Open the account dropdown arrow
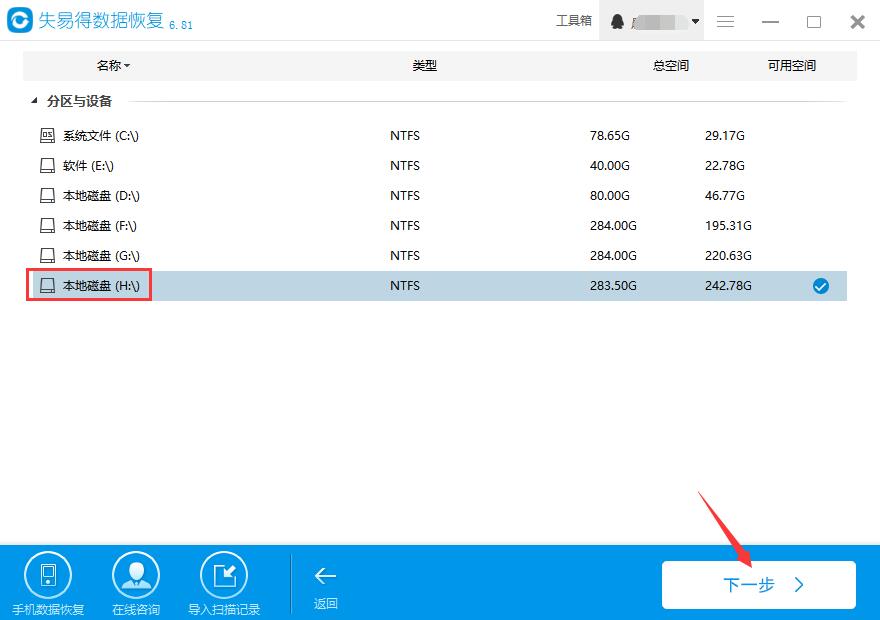 pos(695,21)
